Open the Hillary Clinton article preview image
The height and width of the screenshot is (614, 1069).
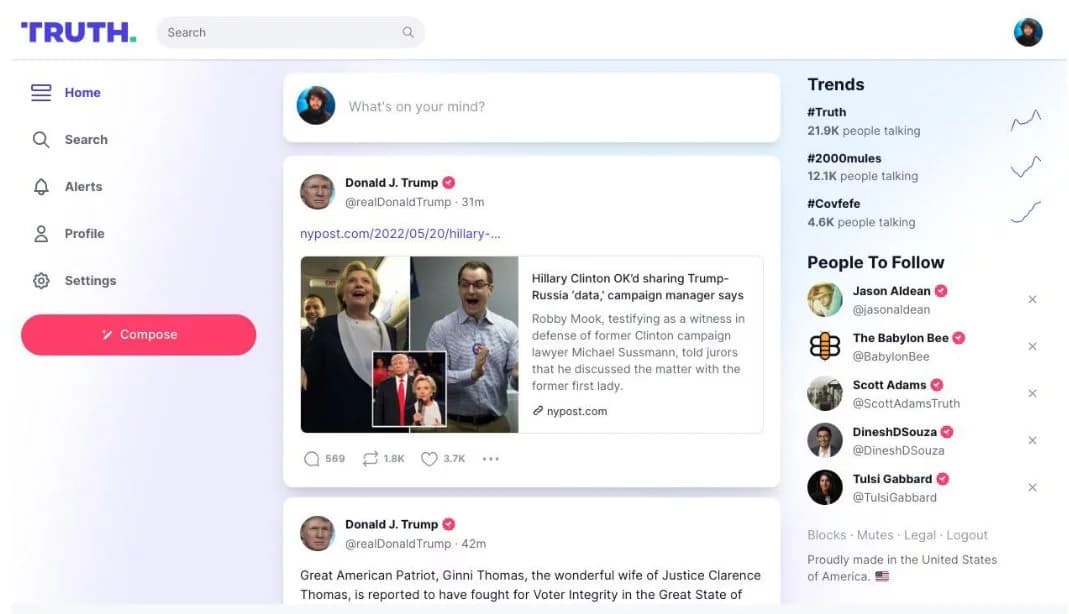(x=409, y=344)
